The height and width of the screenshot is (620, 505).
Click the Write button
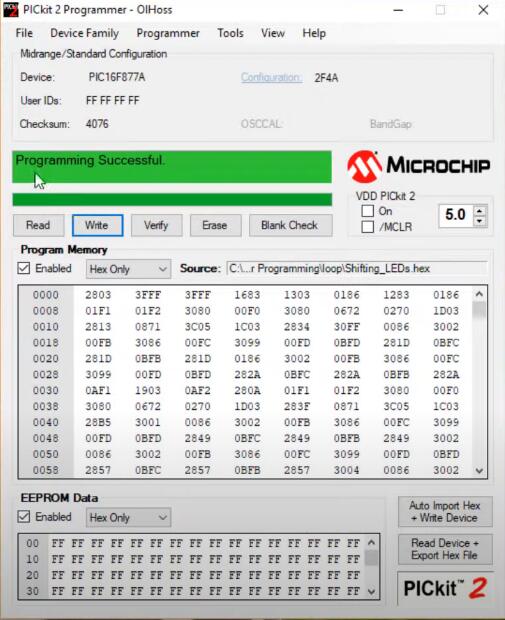click(97, 225)
